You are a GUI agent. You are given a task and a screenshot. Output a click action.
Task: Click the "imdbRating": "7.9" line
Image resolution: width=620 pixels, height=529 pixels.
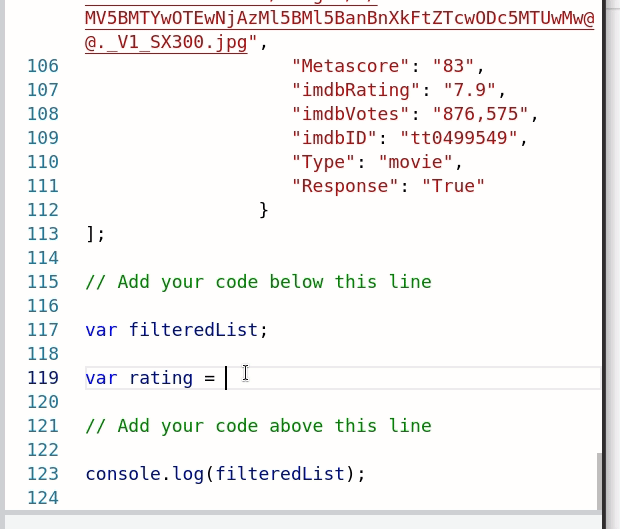pos(399,90)
